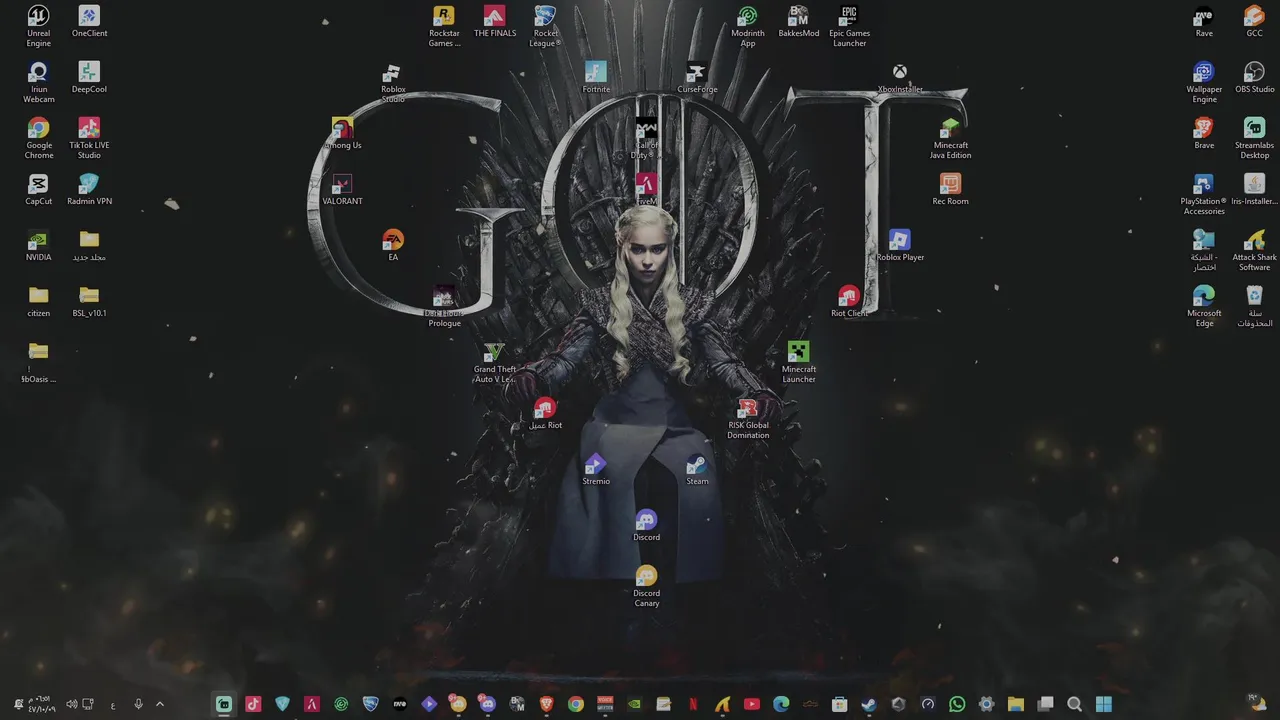Open Attack Shark Software shortcut
Viewport: 1280px width, 720px height.
coord(1254,250)
